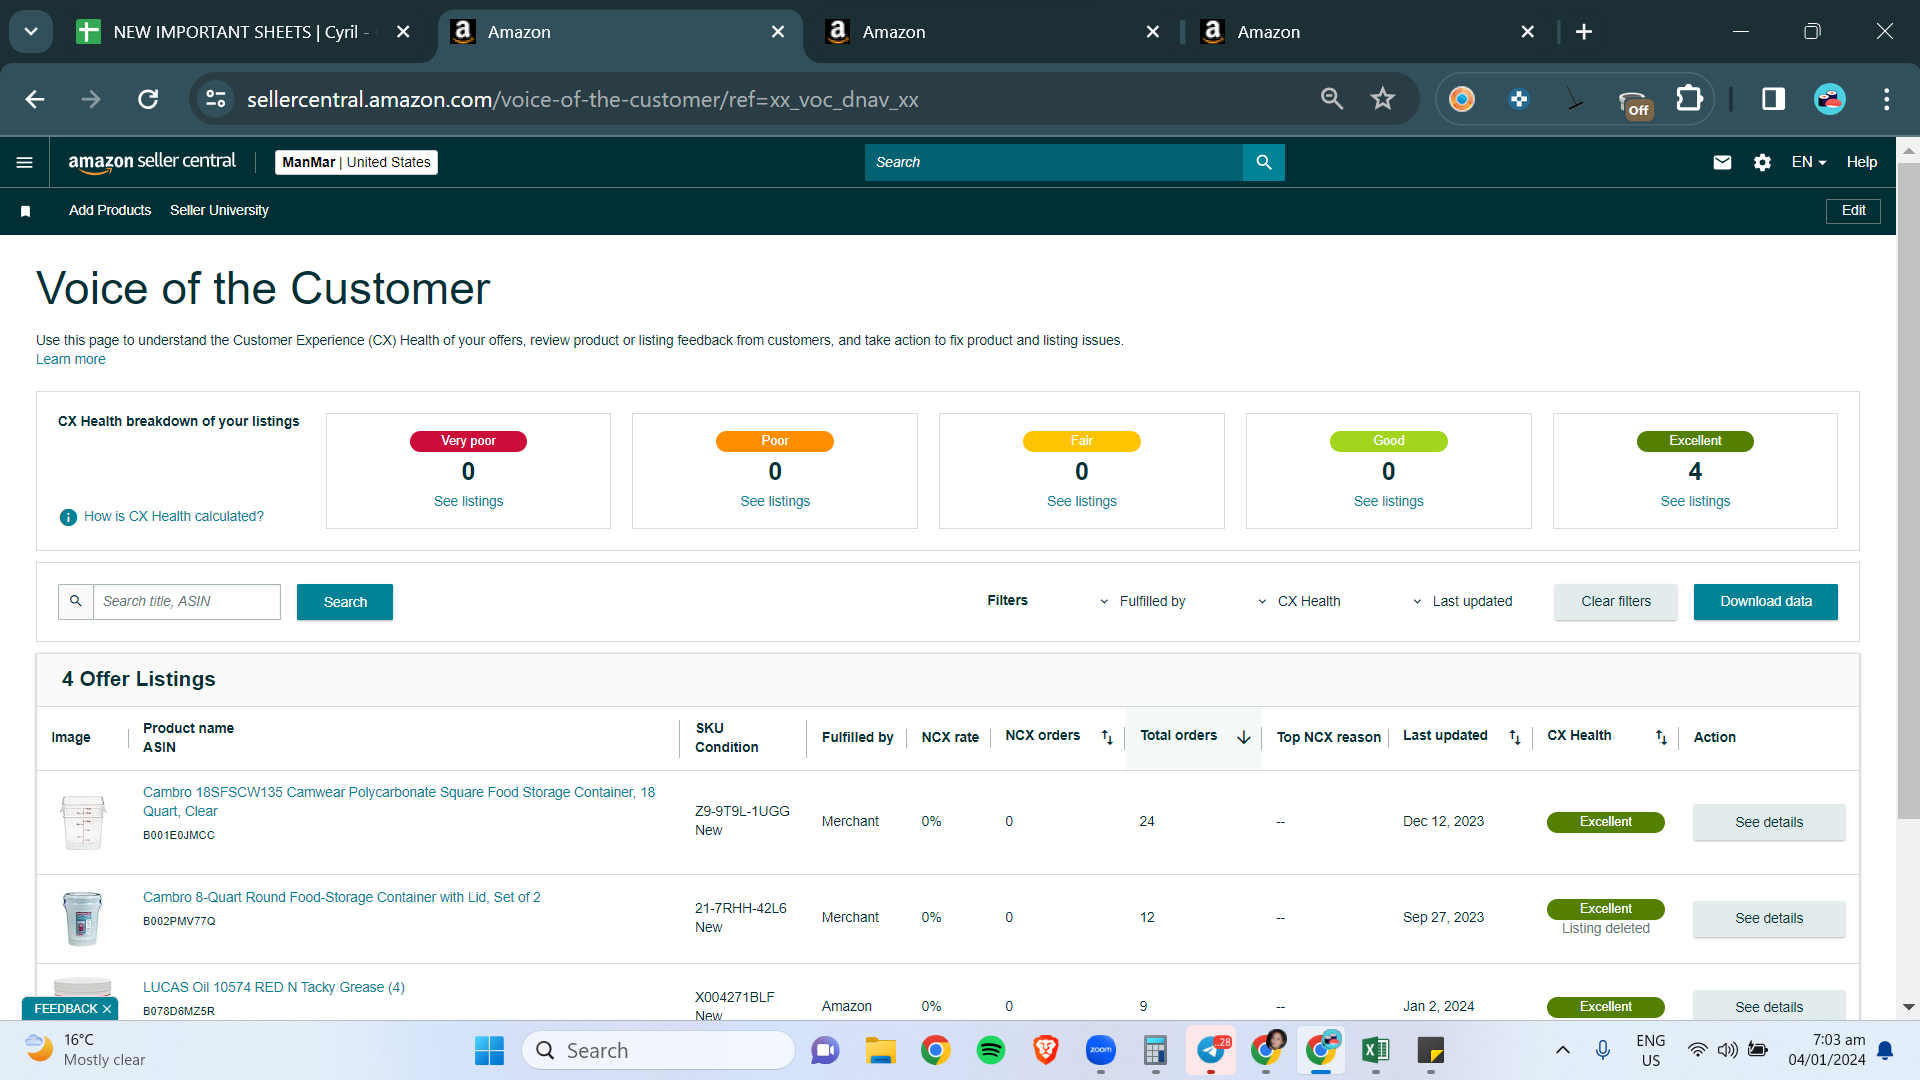This screenshot has height=1080, width=1920.
Task: See listings under Very poor
Action: (468, 502)
